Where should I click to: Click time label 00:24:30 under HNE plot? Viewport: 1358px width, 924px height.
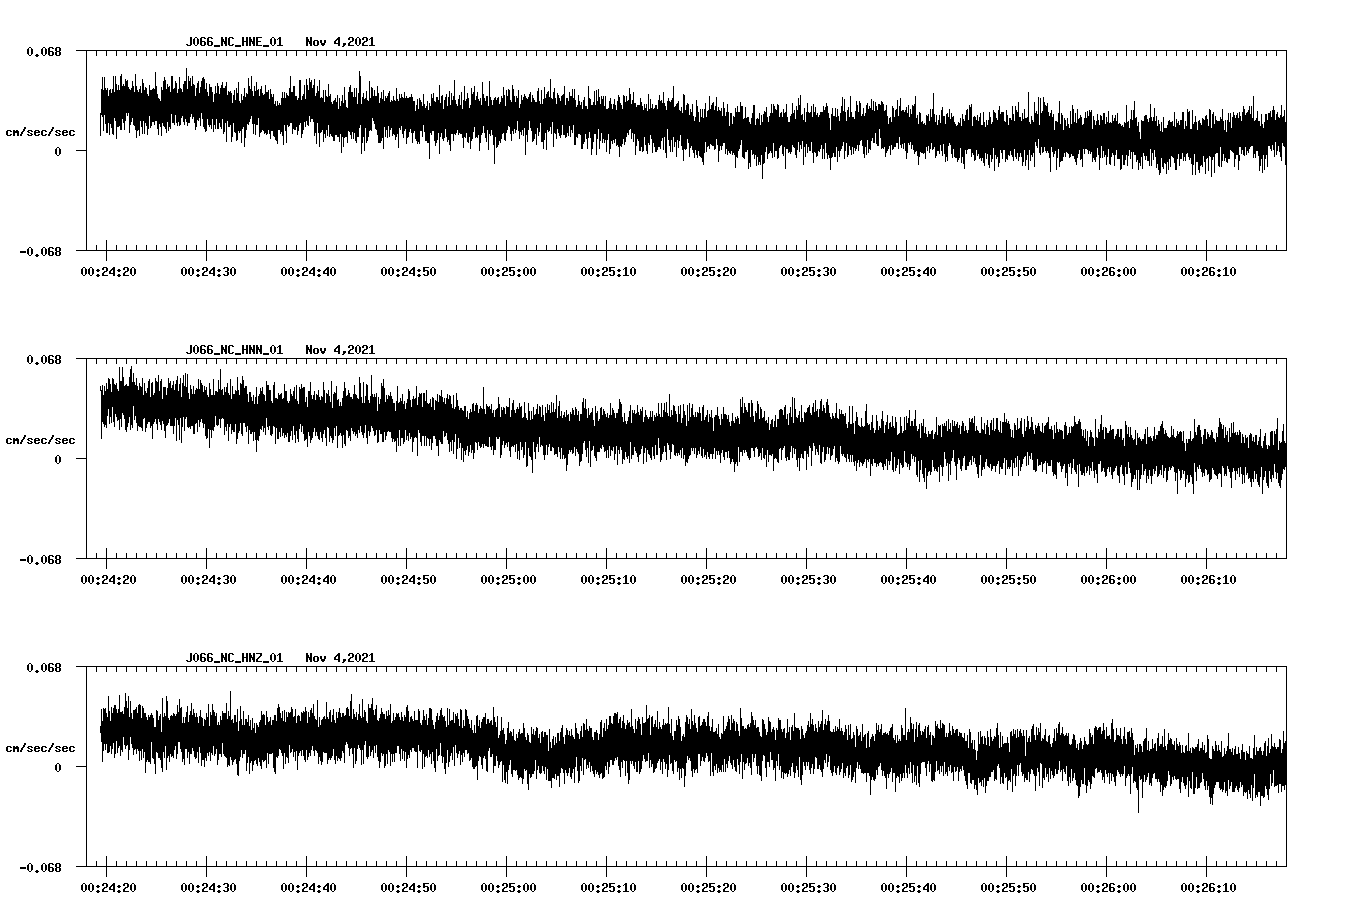pos(208,272)
